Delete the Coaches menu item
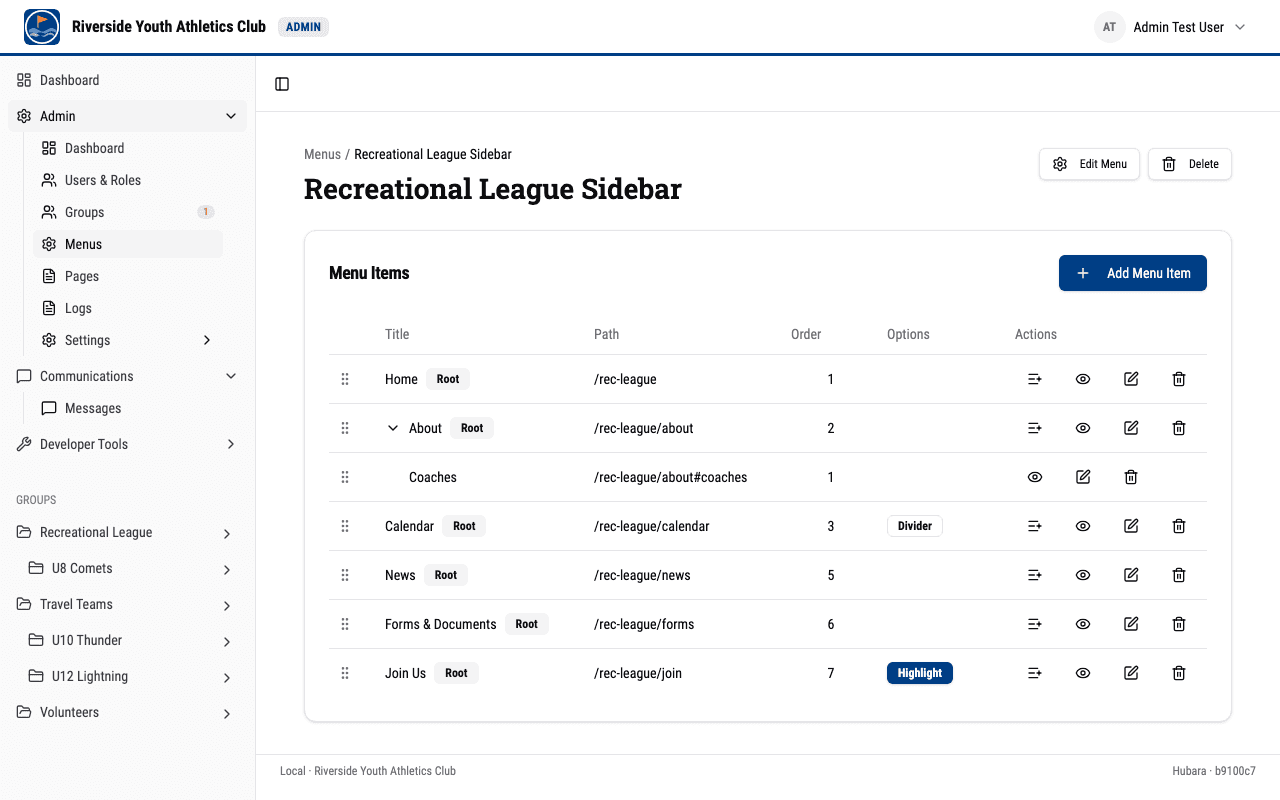The image size is (1280, 800). [x=1131, y=477]
